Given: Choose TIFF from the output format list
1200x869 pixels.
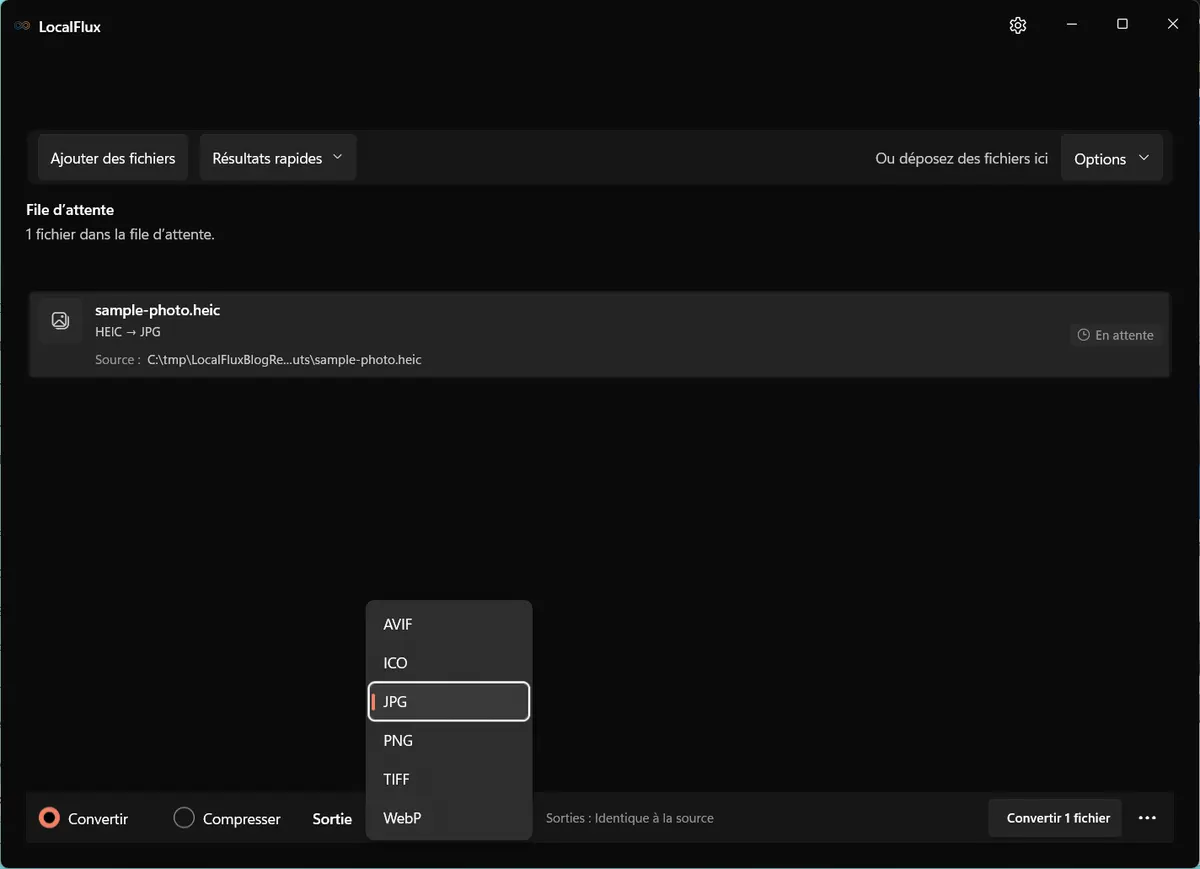Looking at the screenshot, I should tap(449, 779).
